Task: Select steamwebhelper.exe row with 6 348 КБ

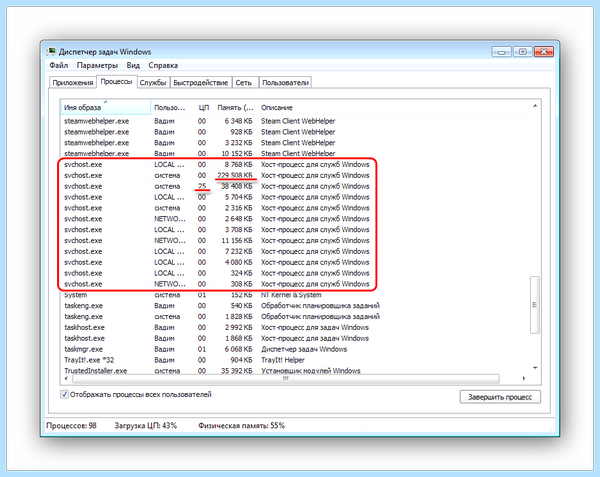Action: pyautogui.click(x=295, y=121)
